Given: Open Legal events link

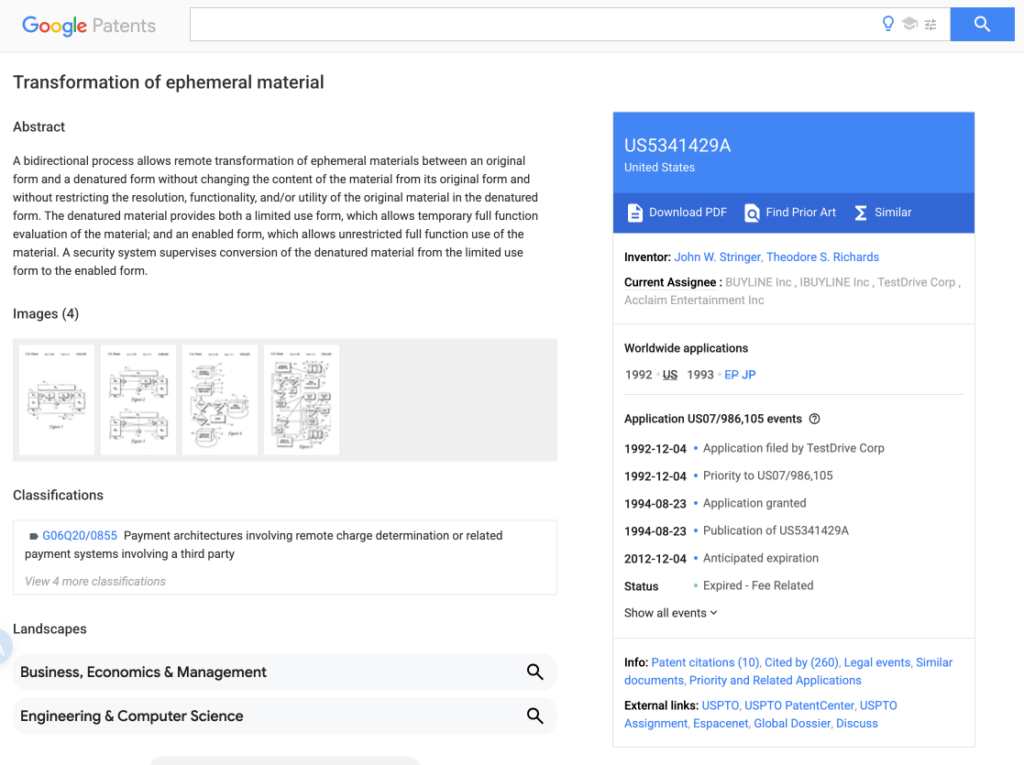Looking at the screenshot, I should [x=877, y=662].
